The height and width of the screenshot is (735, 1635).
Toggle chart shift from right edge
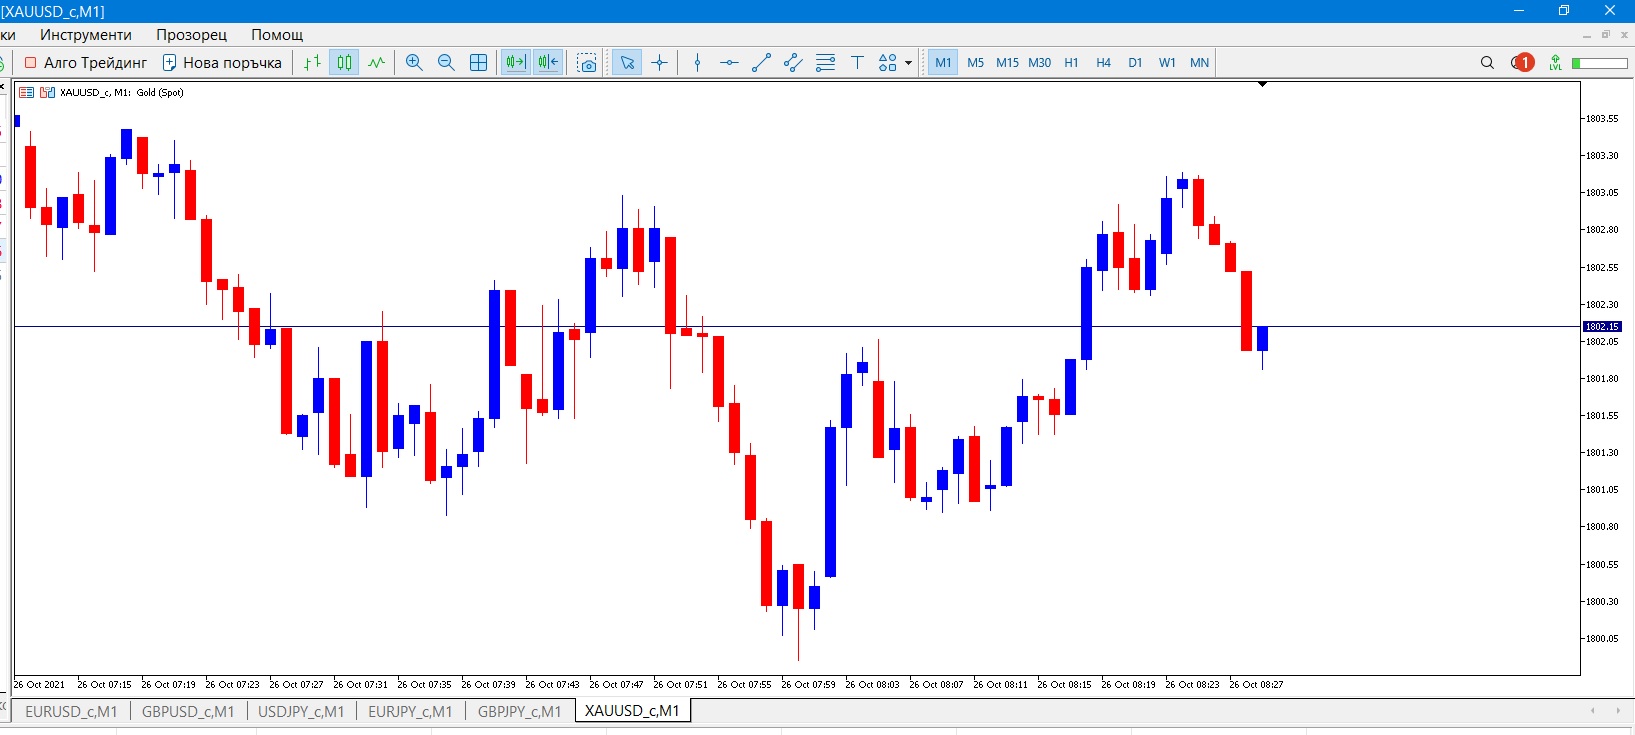[548, 62]
